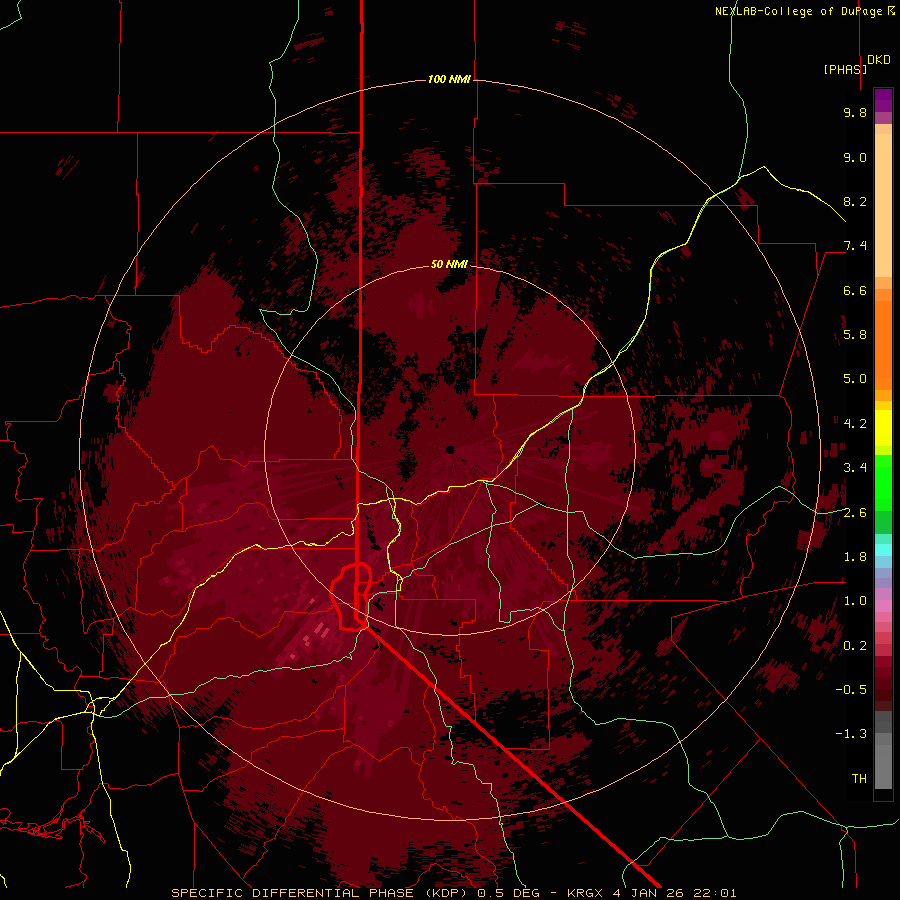The image size is (900, 900).
Task: Click the TH threshold label
Action: tap(859, 779)
